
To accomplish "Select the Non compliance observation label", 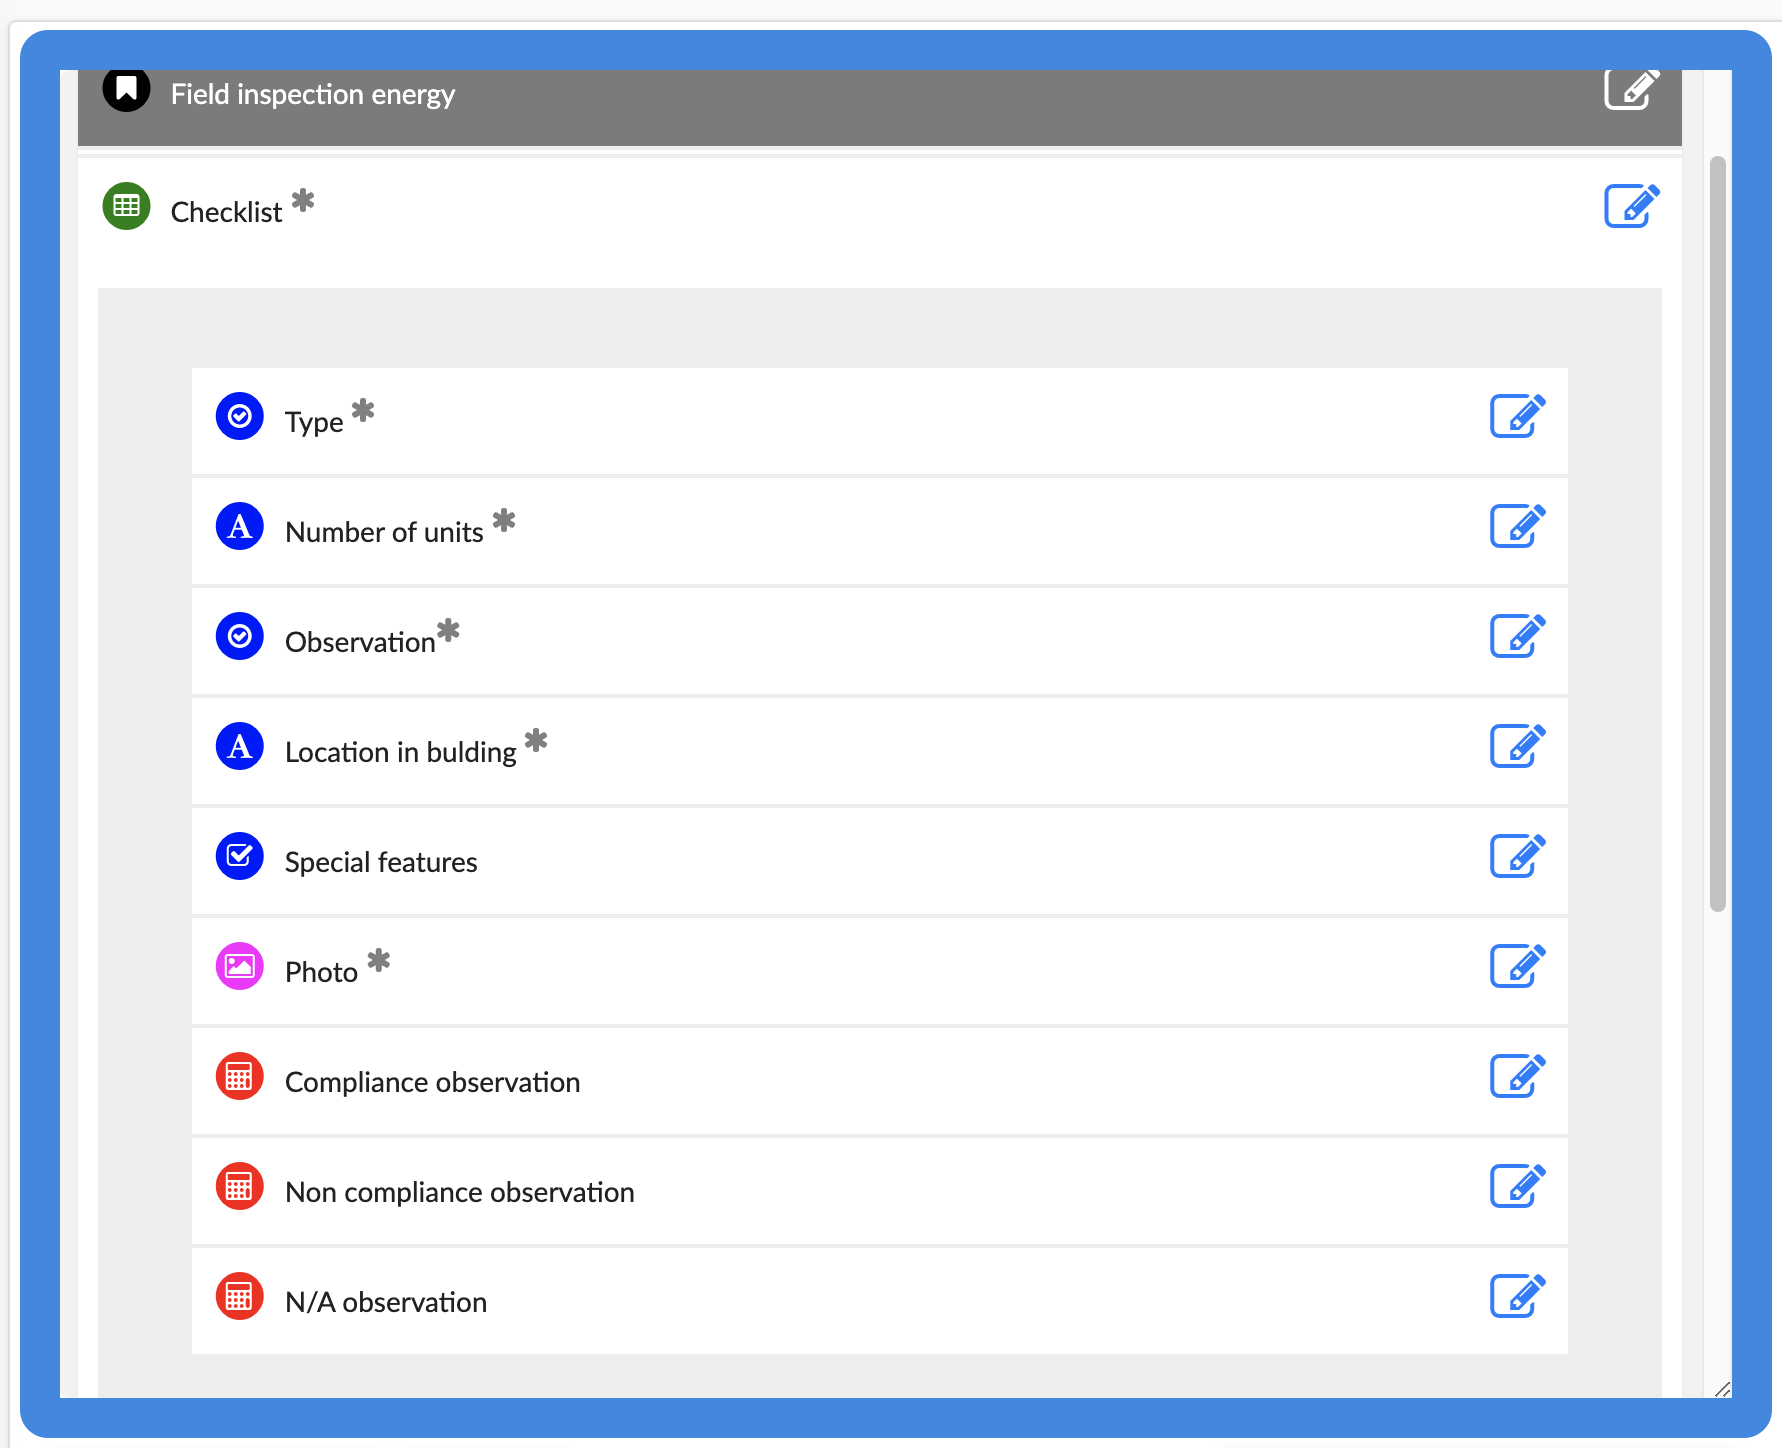I will pos(459,1192).
